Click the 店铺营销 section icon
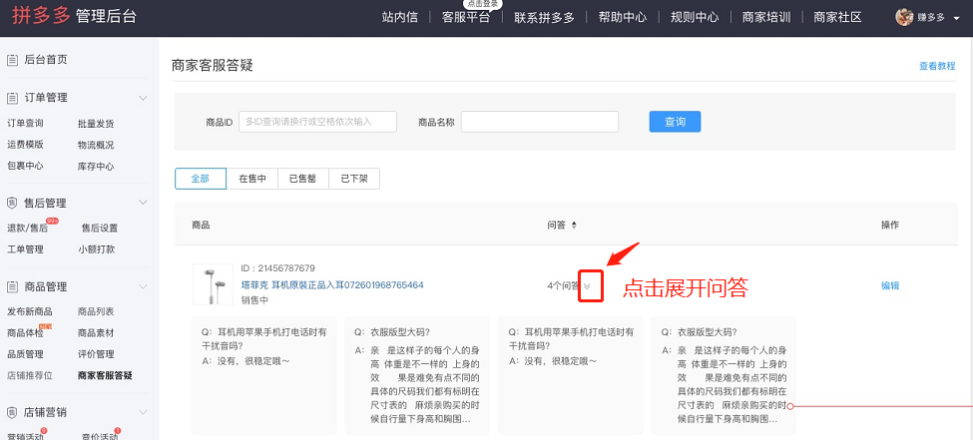 pos(12,413)
